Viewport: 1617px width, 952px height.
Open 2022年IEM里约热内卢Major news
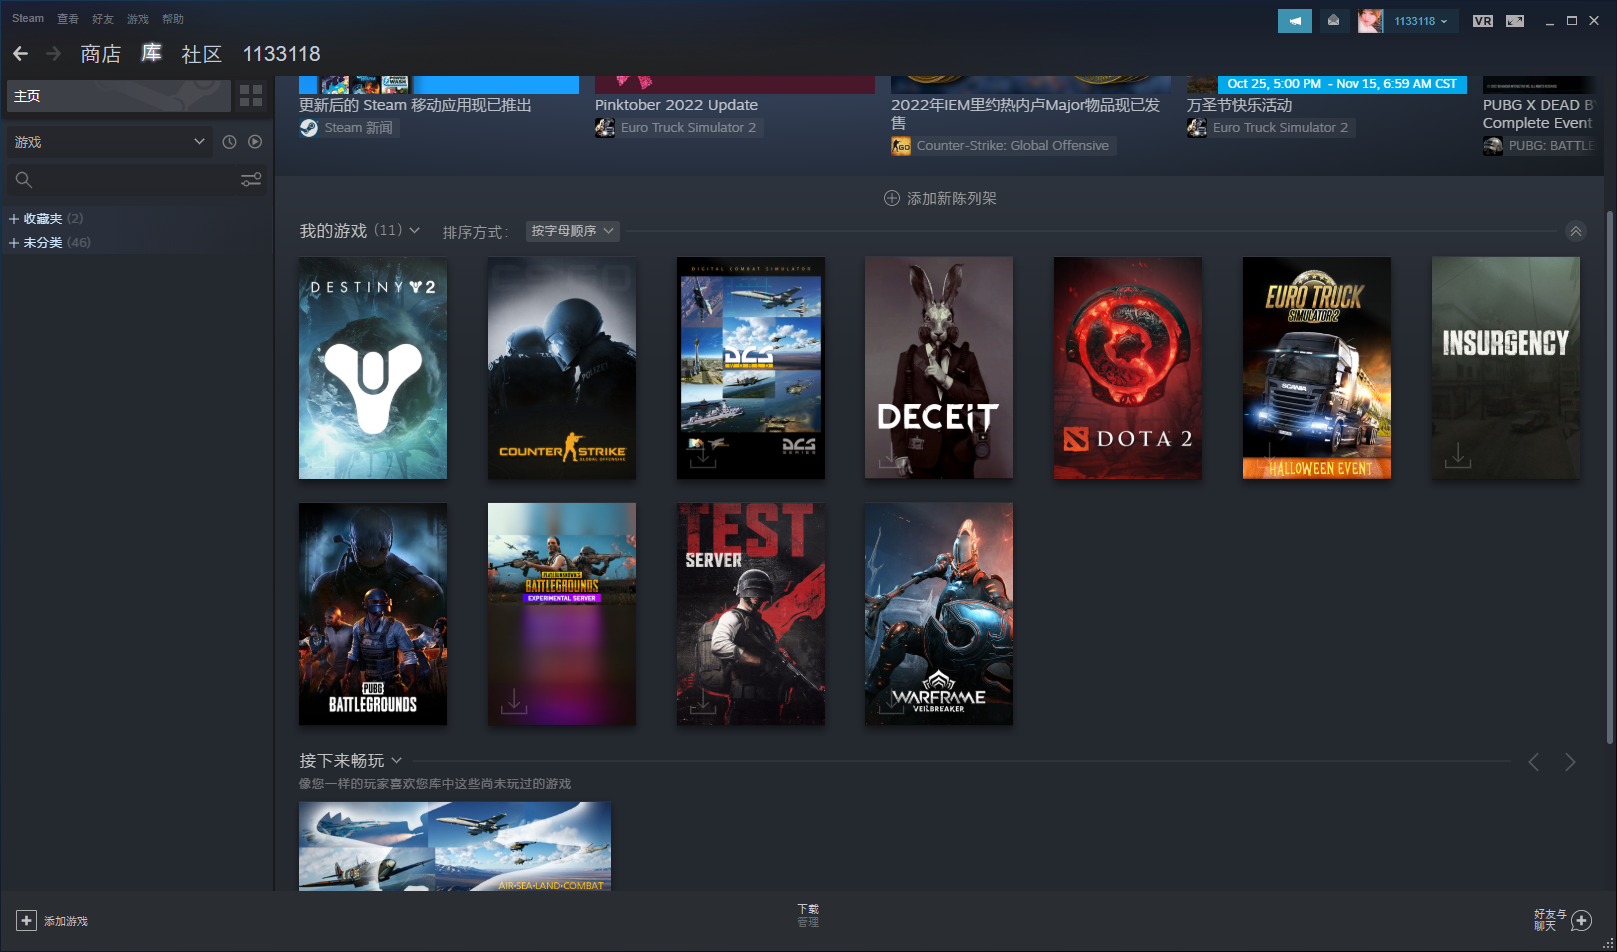point(1026,114)
